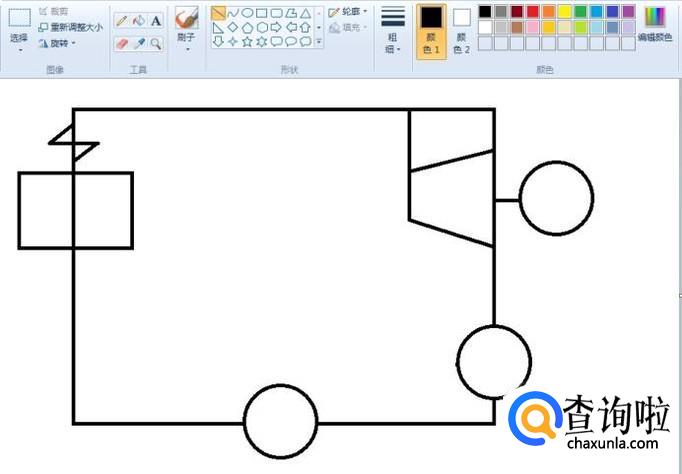
Task: Pick the red color swatch
Action: (x=532, y=11)
